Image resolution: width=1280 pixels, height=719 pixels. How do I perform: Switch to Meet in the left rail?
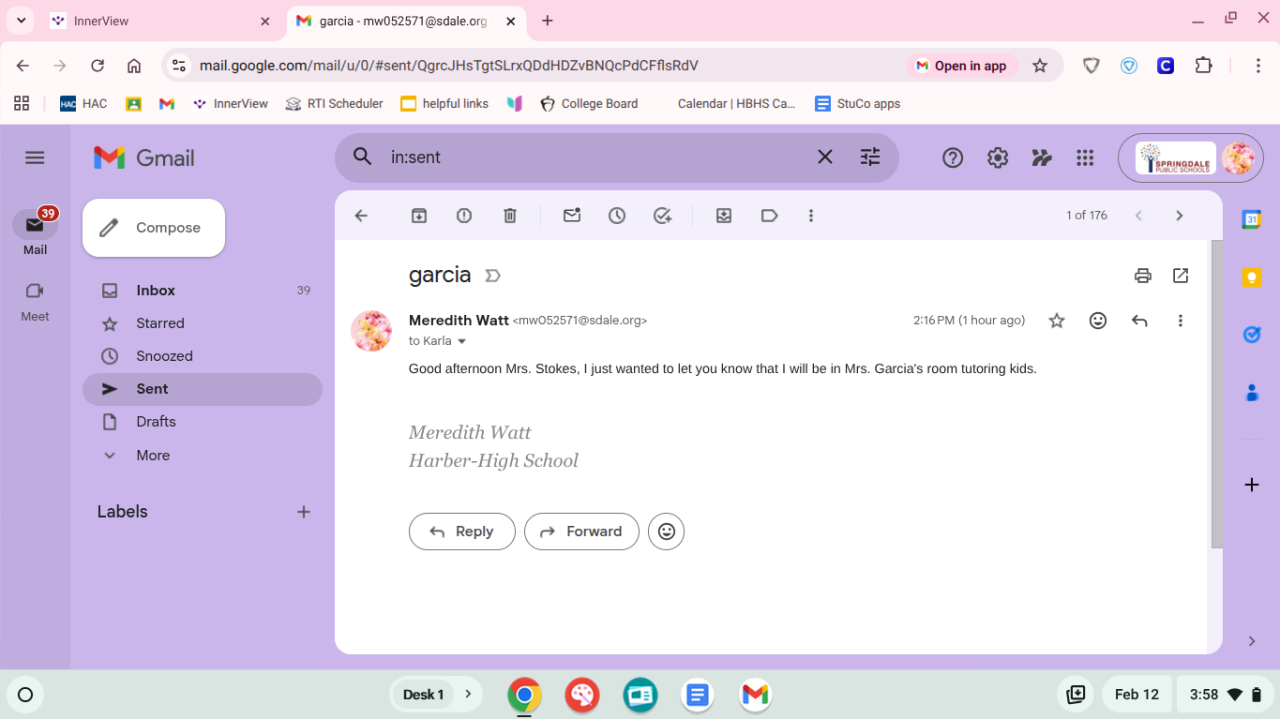click(x=35, y=301)
